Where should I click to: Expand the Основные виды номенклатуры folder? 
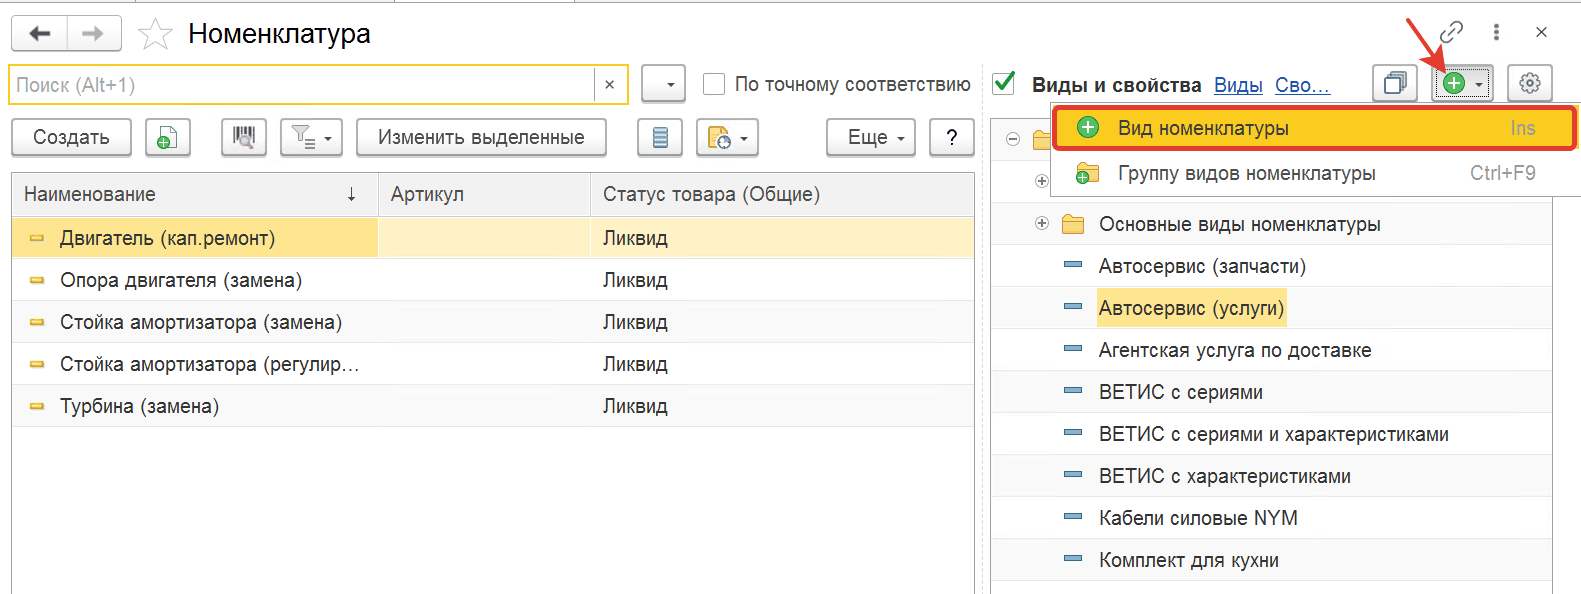[x=1042, y=223]
